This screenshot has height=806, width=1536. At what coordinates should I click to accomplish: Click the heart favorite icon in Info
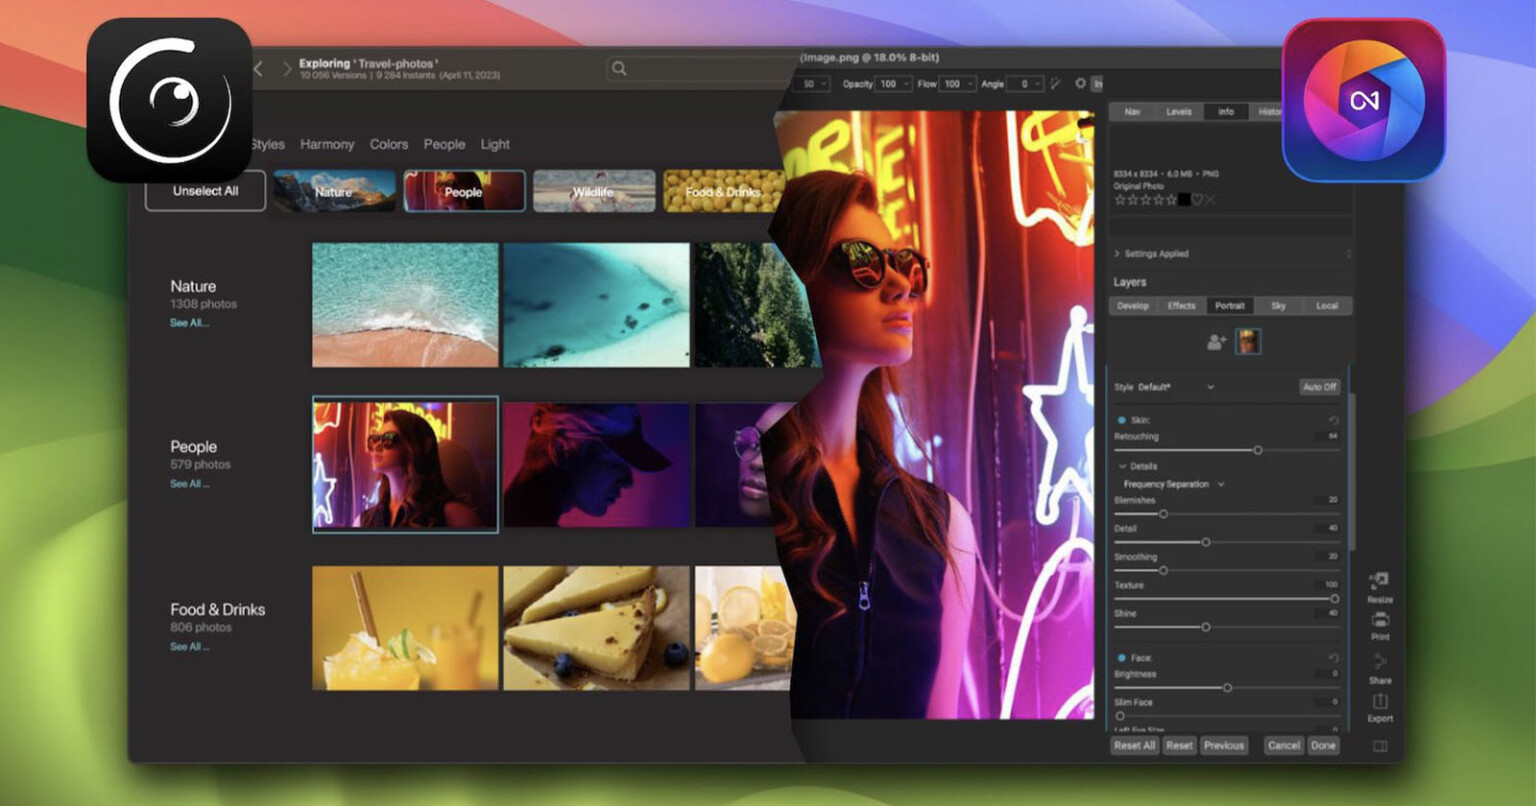tap(1197, 200)
